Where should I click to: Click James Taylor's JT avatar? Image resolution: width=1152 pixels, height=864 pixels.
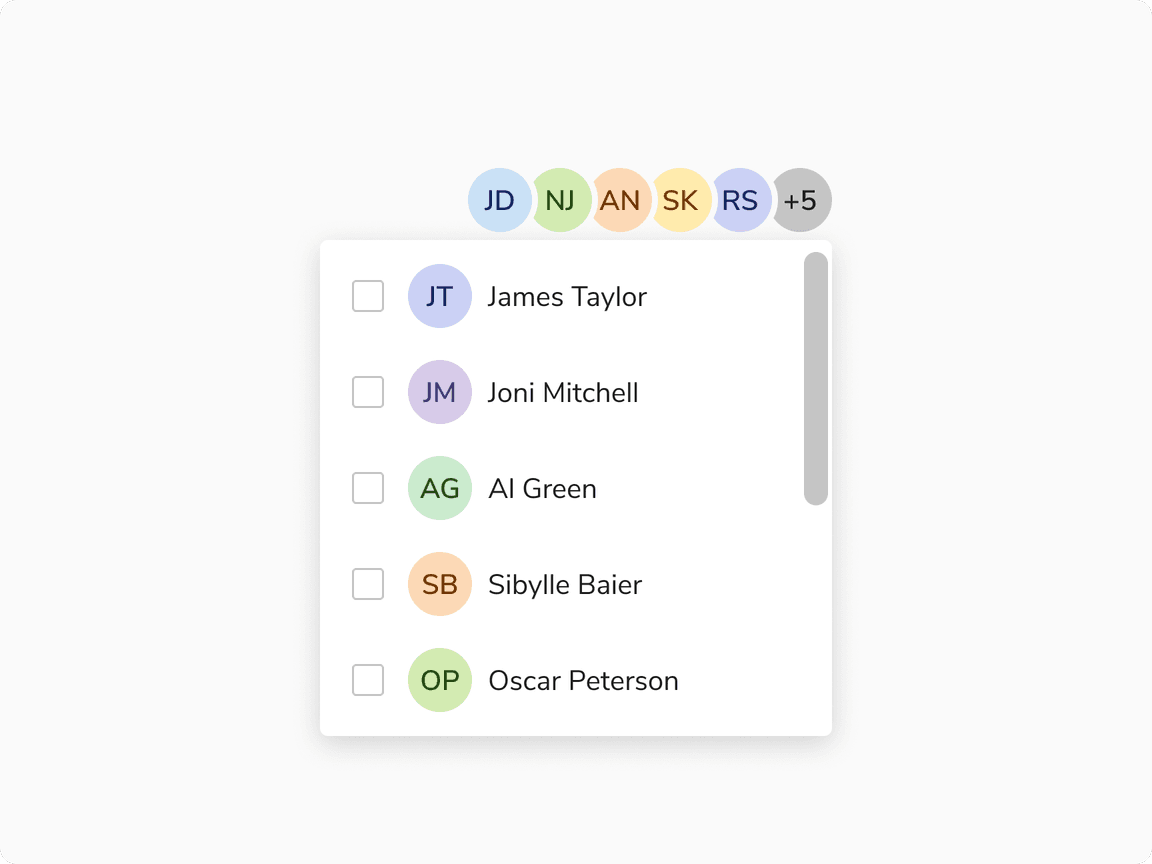click(440, 296)
